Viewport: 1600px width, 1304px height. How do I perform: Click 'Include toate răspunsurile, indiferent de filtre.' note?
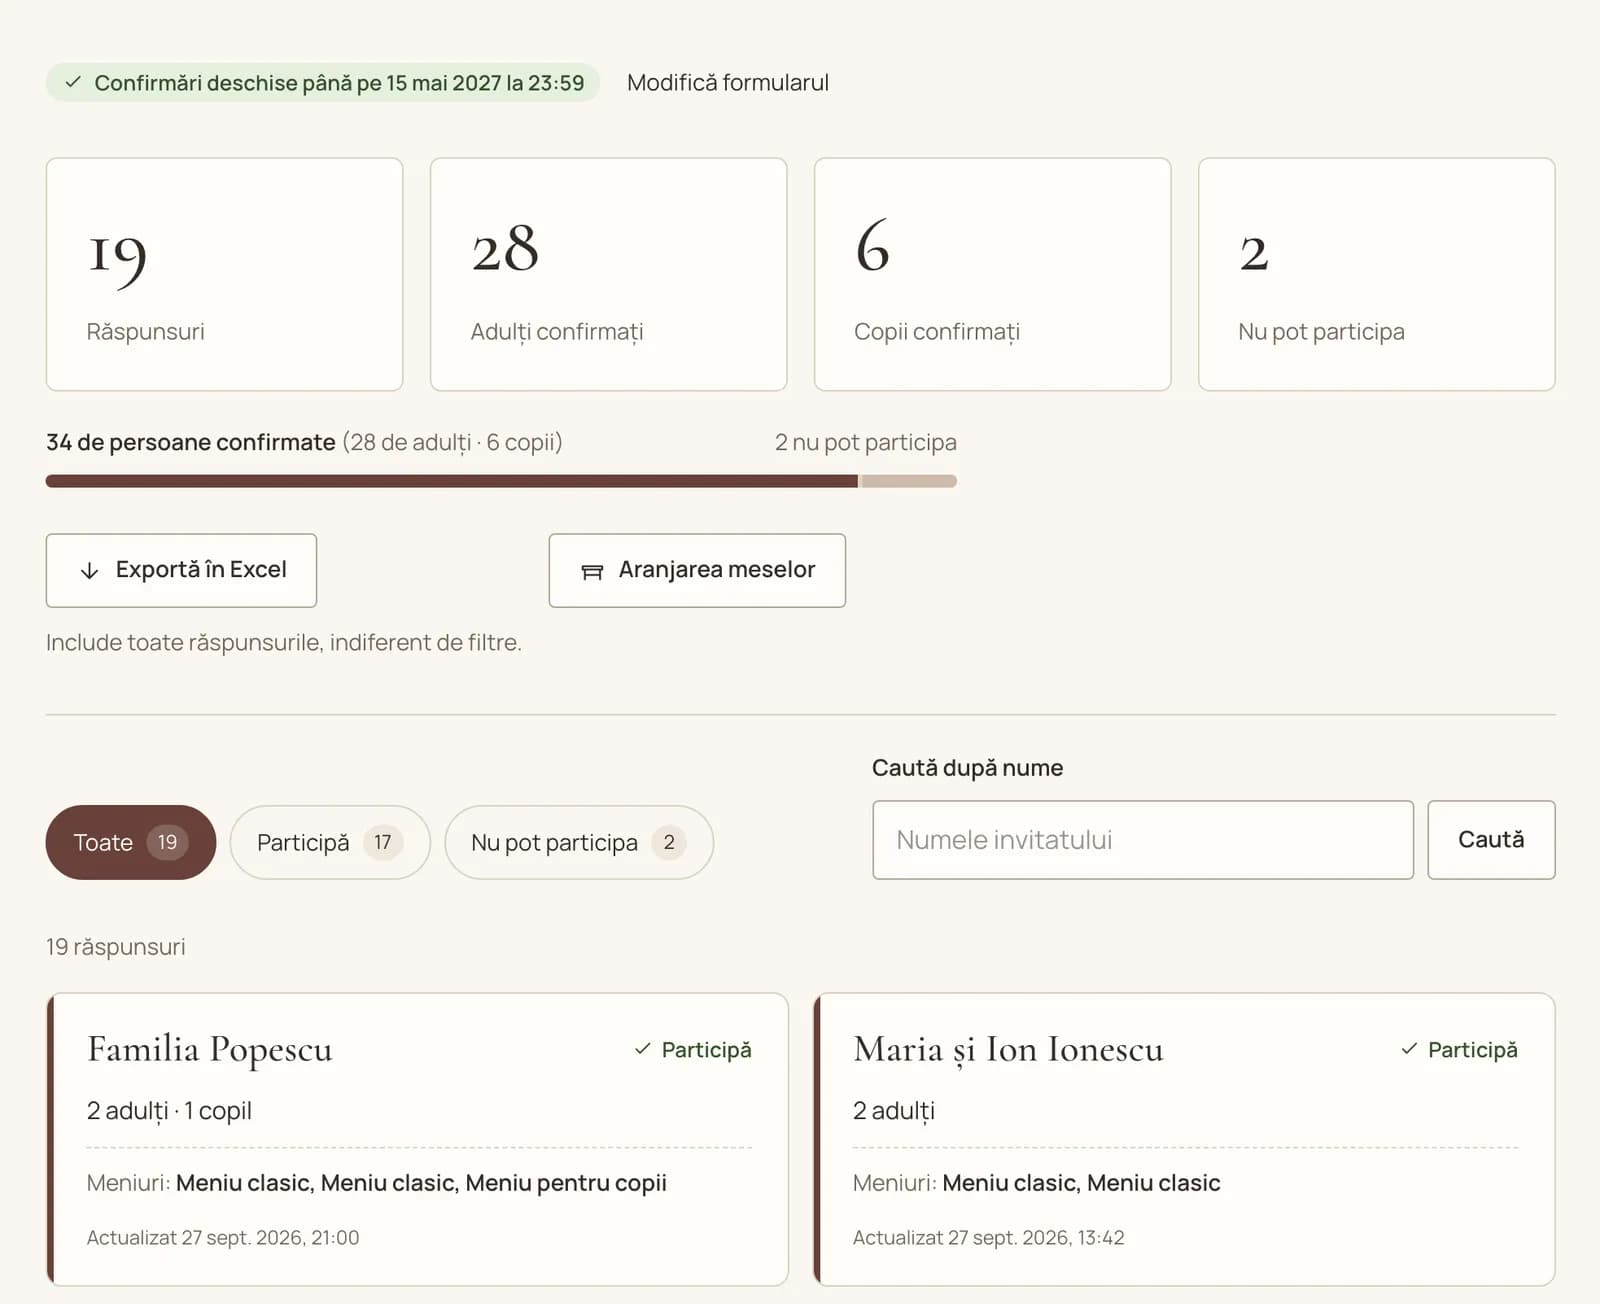(284, 642)
